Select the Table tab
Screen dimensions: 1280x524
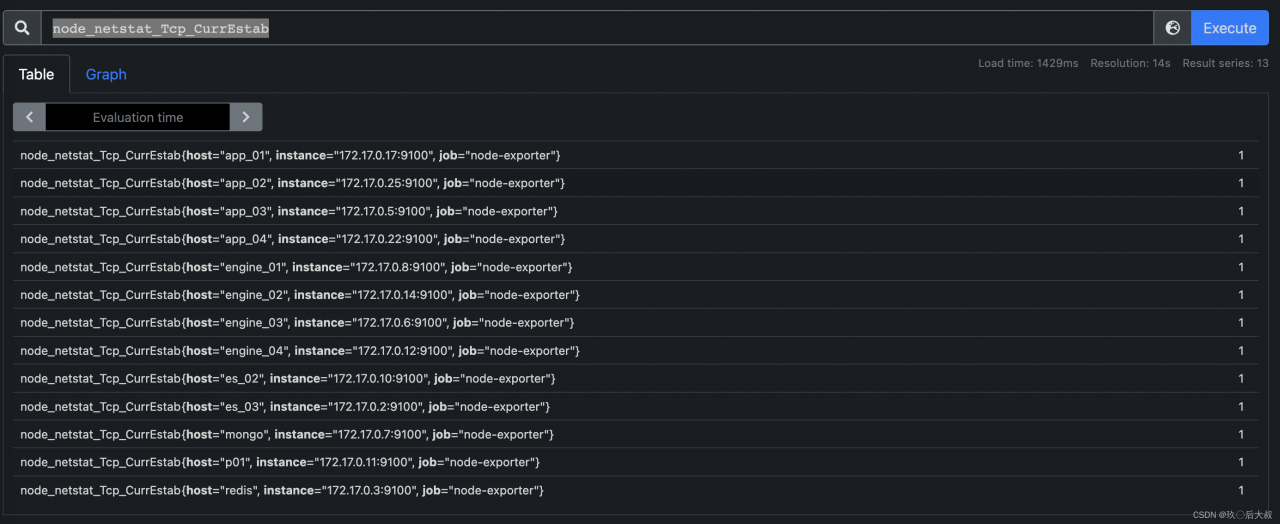(x=37, y=74)
